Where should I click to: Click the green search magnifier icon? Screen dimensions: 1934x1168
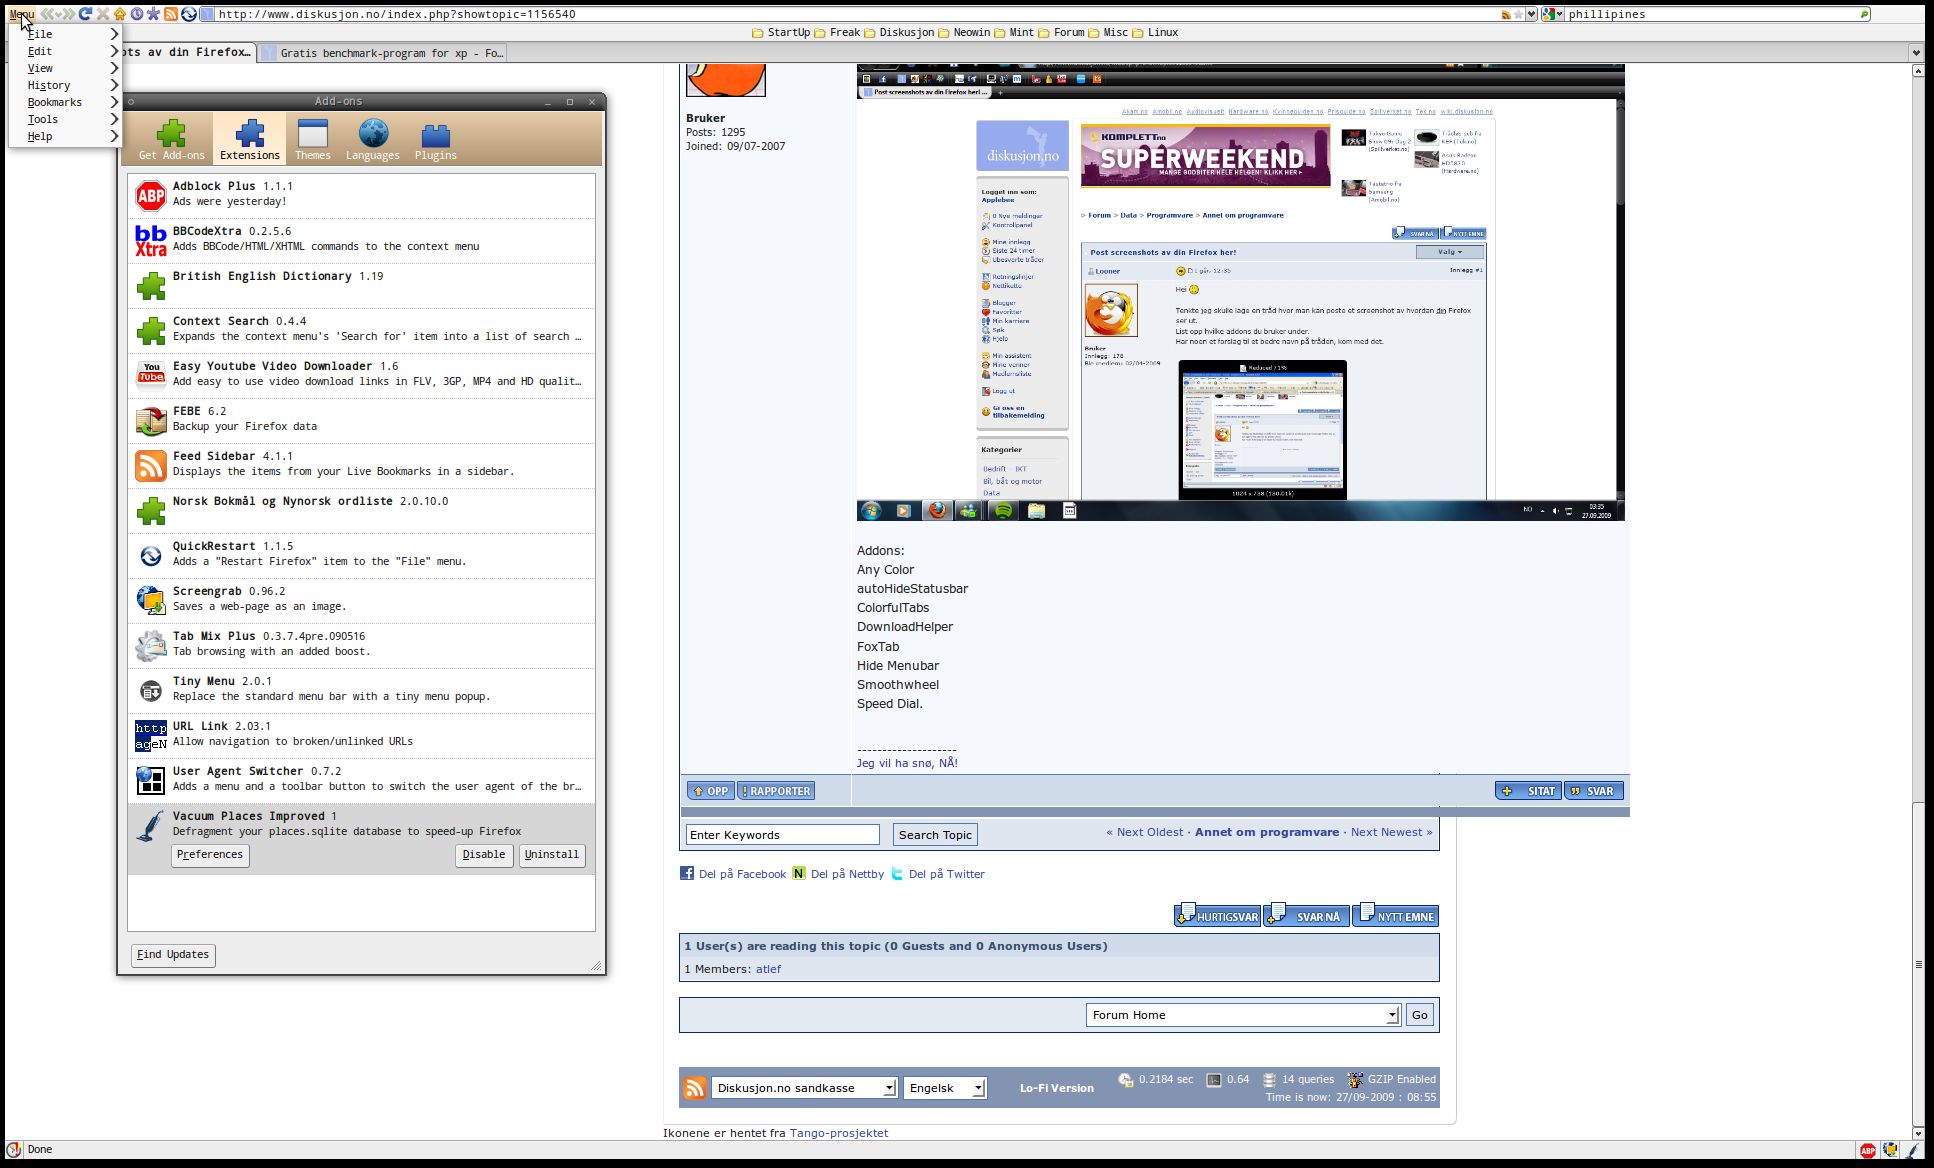pyautogui.click(x=1864, y=15)
